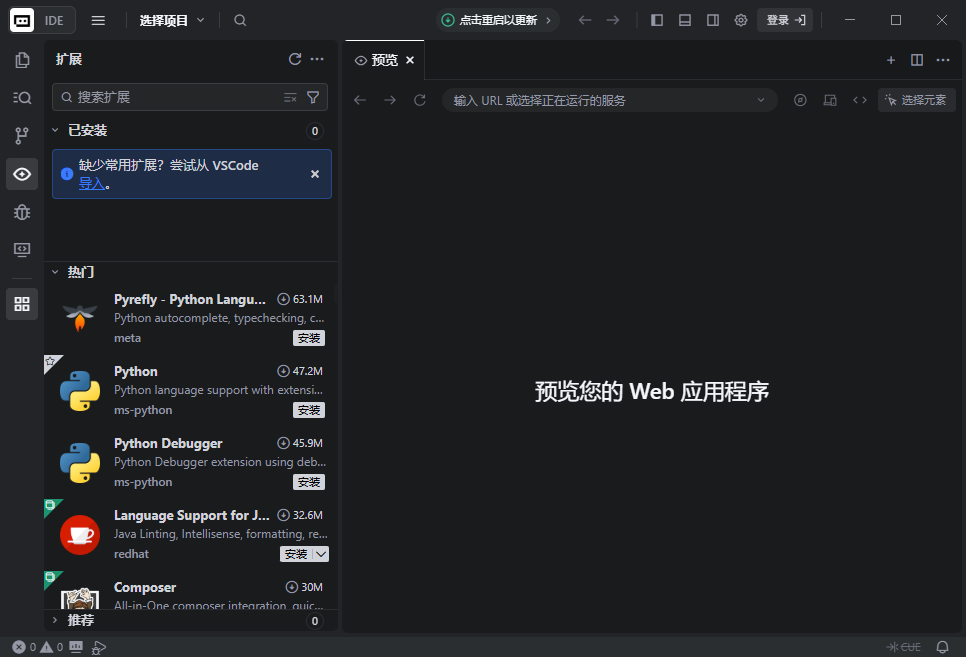
Task: Click the top bar search magnifier
Action: (x=240, y=20)
